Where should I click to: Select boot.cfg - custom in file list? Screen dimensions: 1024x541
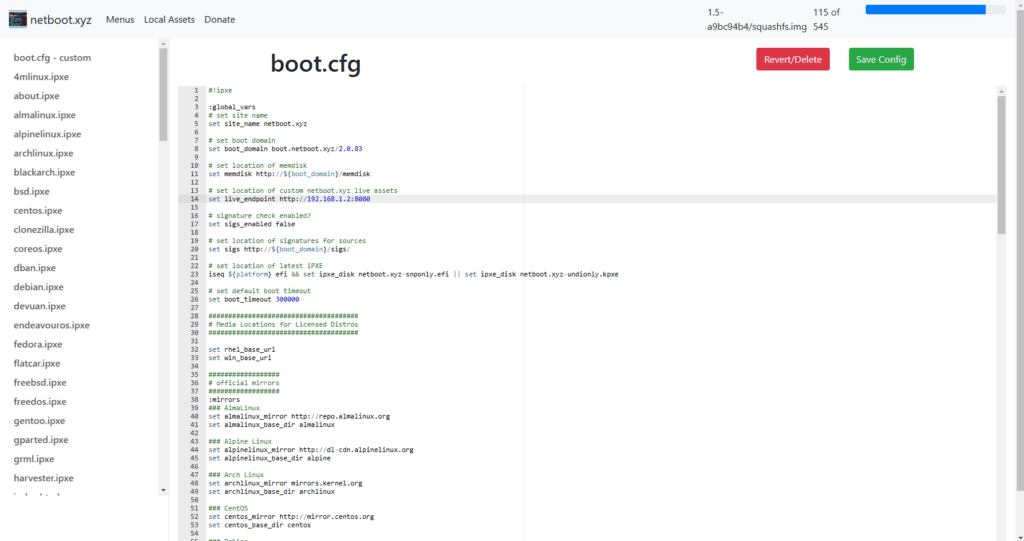[52, 57]
